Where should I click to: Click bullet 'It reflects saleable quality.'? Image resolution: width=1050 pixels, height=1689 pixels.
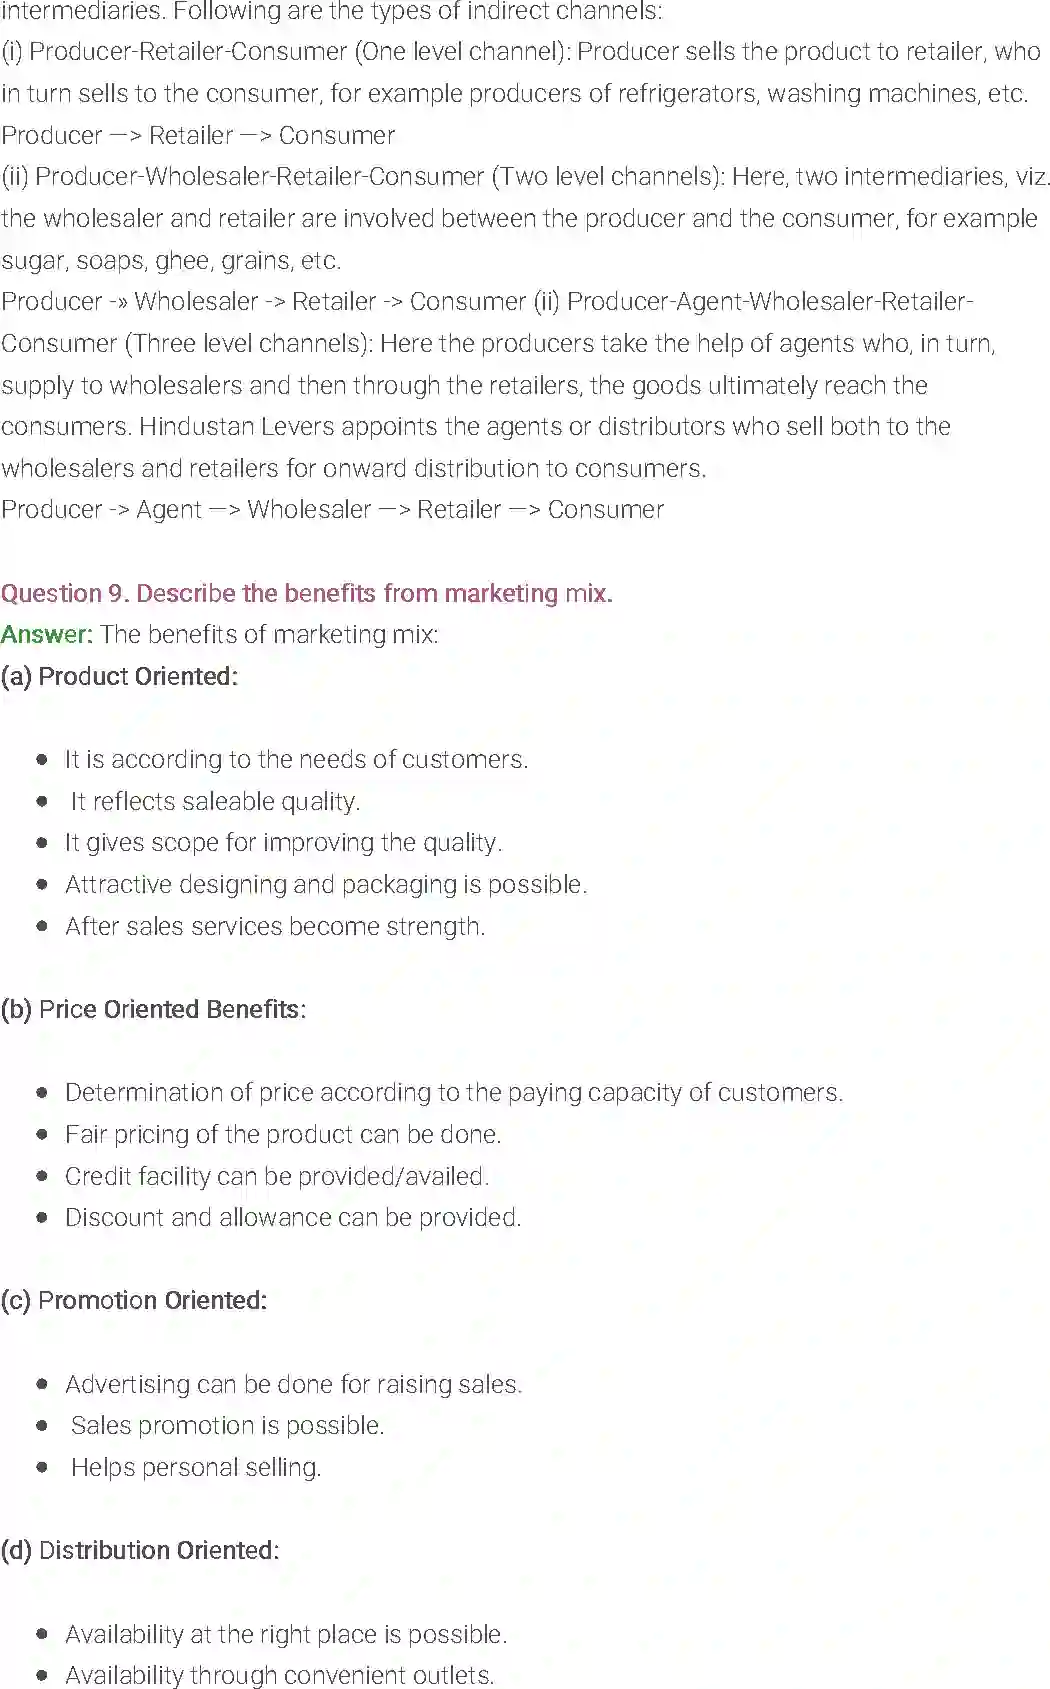[215, 802]
